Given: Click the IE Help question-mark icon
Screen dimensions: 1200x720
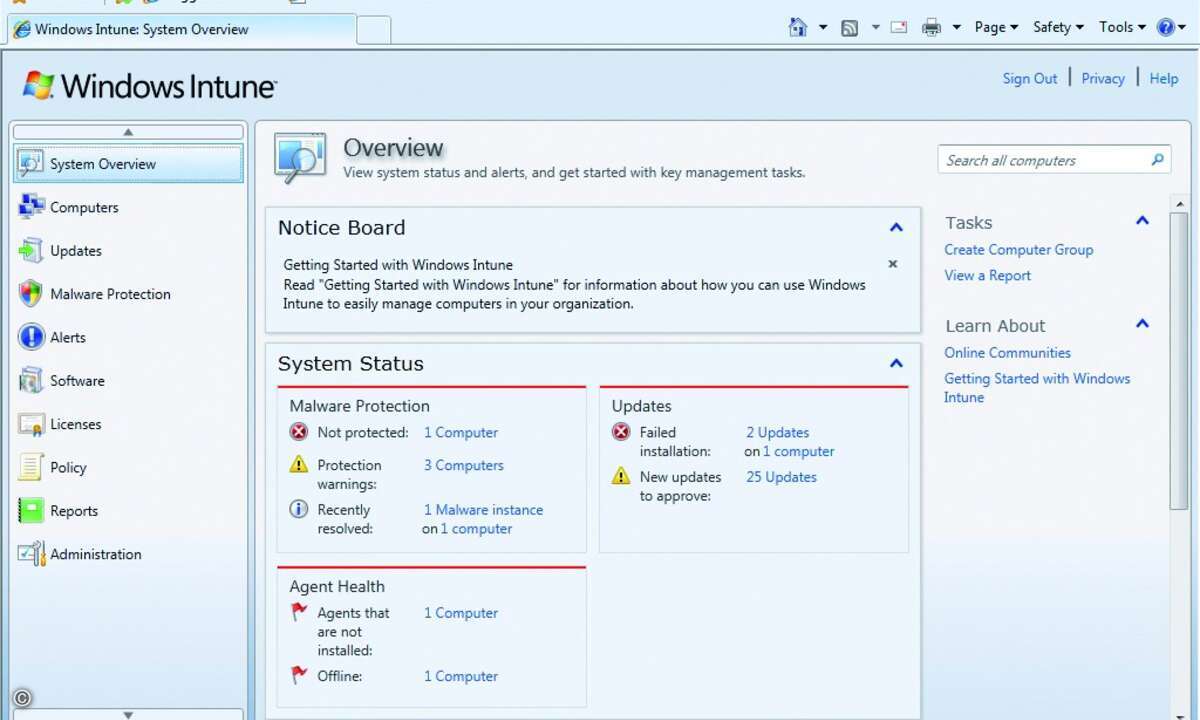Looking at the screenshot, I should pos(1166,27).
